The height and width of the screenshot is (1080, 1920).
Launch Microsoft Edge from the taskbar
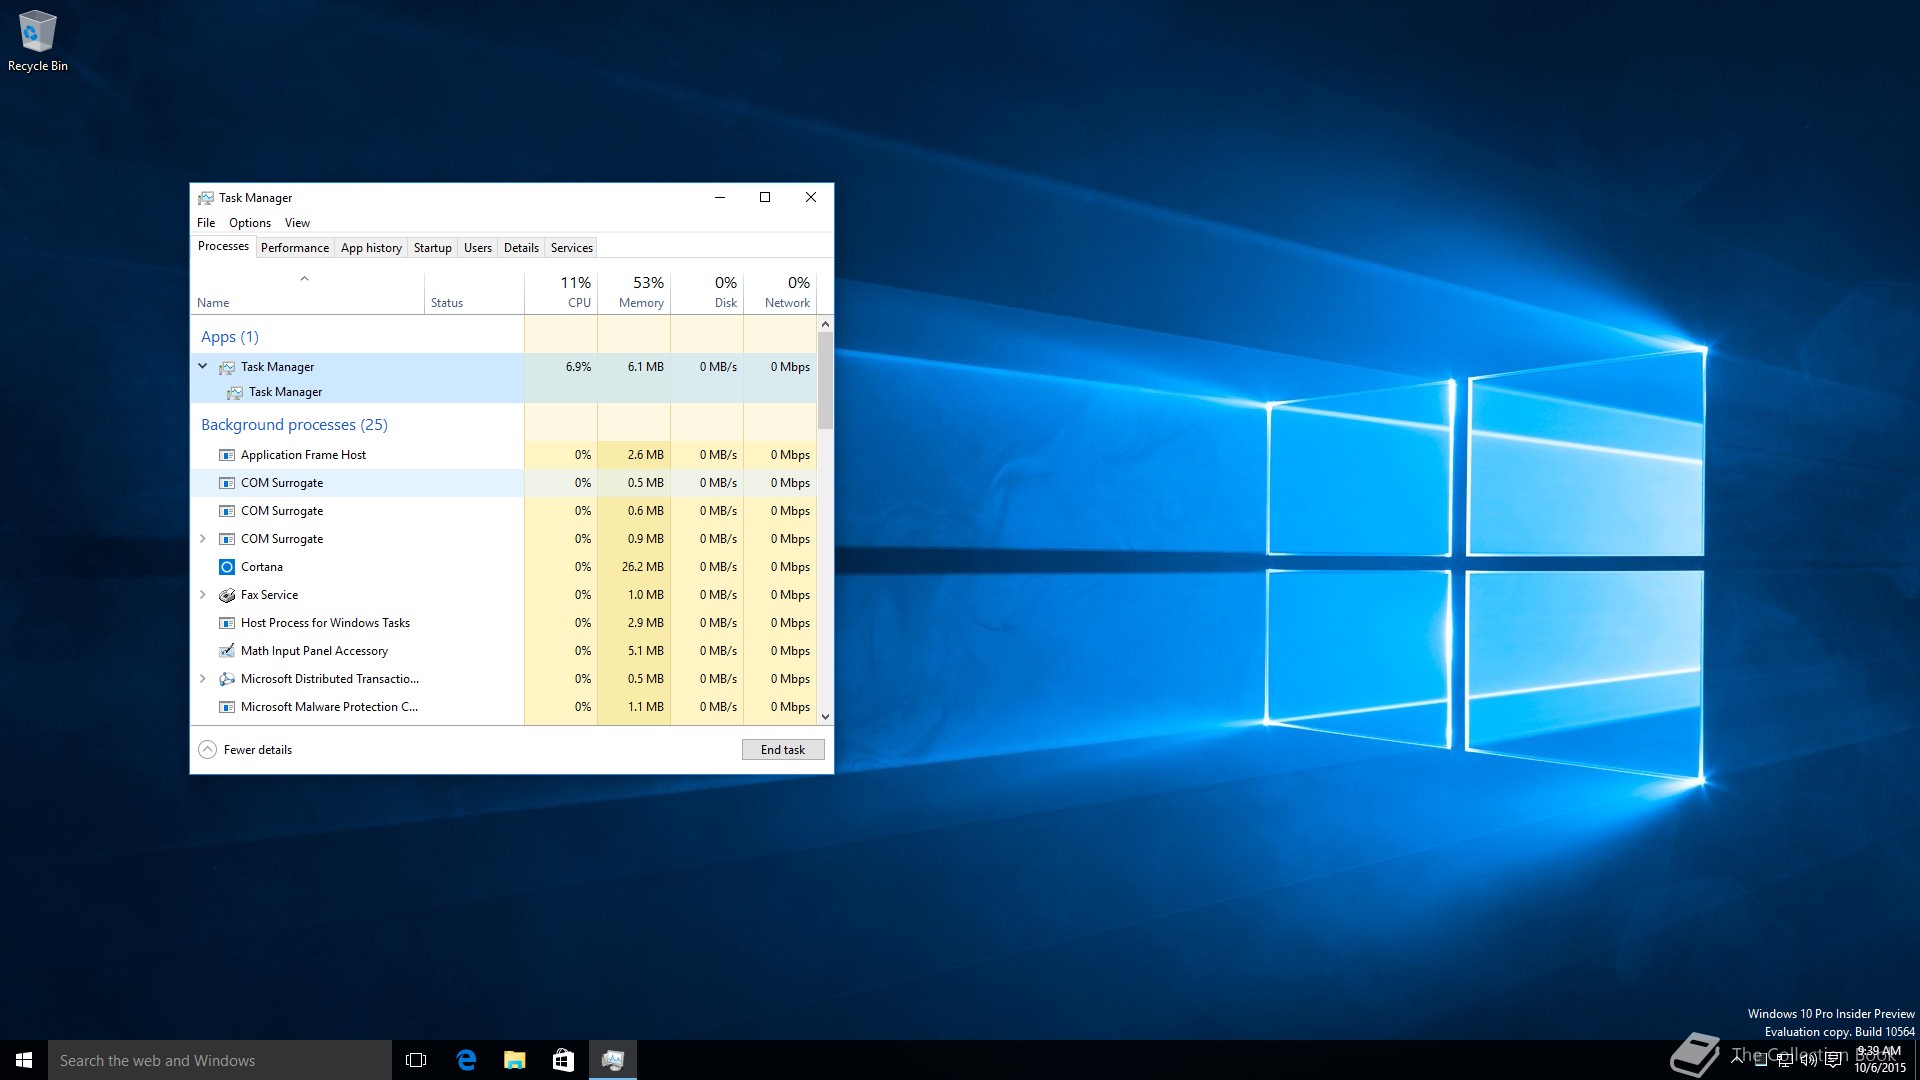point(466,1060)
